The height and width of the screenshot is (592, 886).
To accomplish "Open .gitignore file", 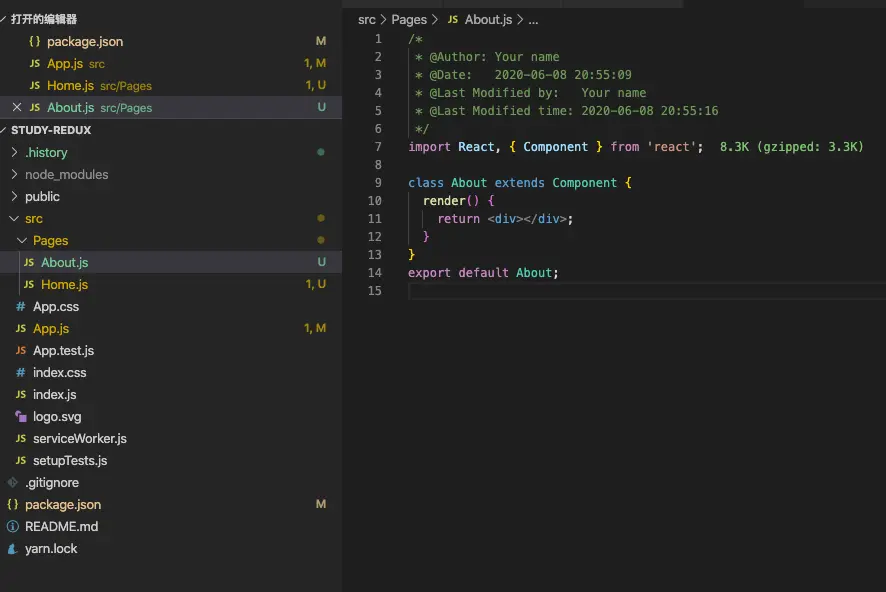I will [x=171, y=482].
